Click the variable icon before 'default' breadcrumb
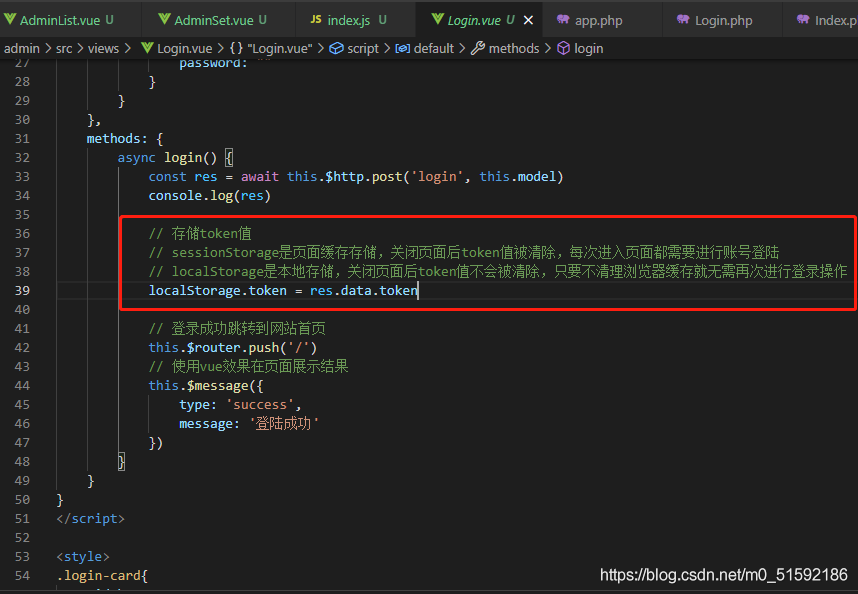Viewport: 858px width, 594px height. pyautogui.click(x=403, y=48)
